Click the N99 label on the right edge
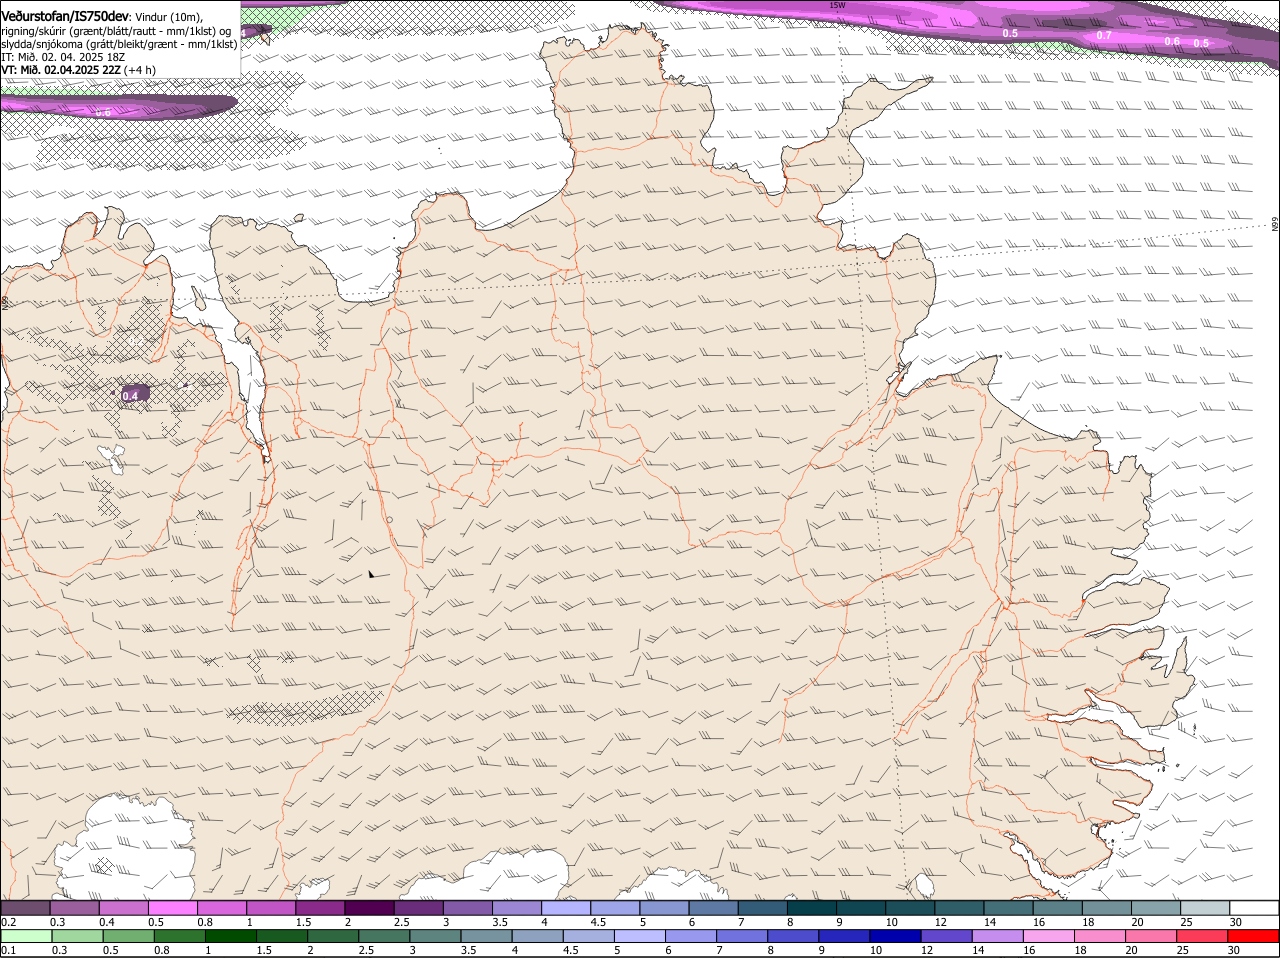Viewport: 1280px width, 958px height. tap(1275, 225)
